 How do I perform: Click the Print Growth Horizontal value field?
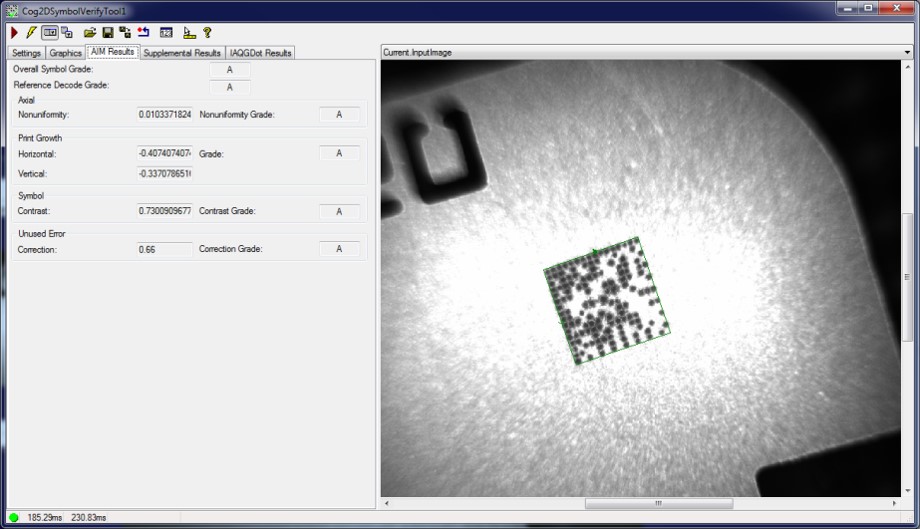164,153
